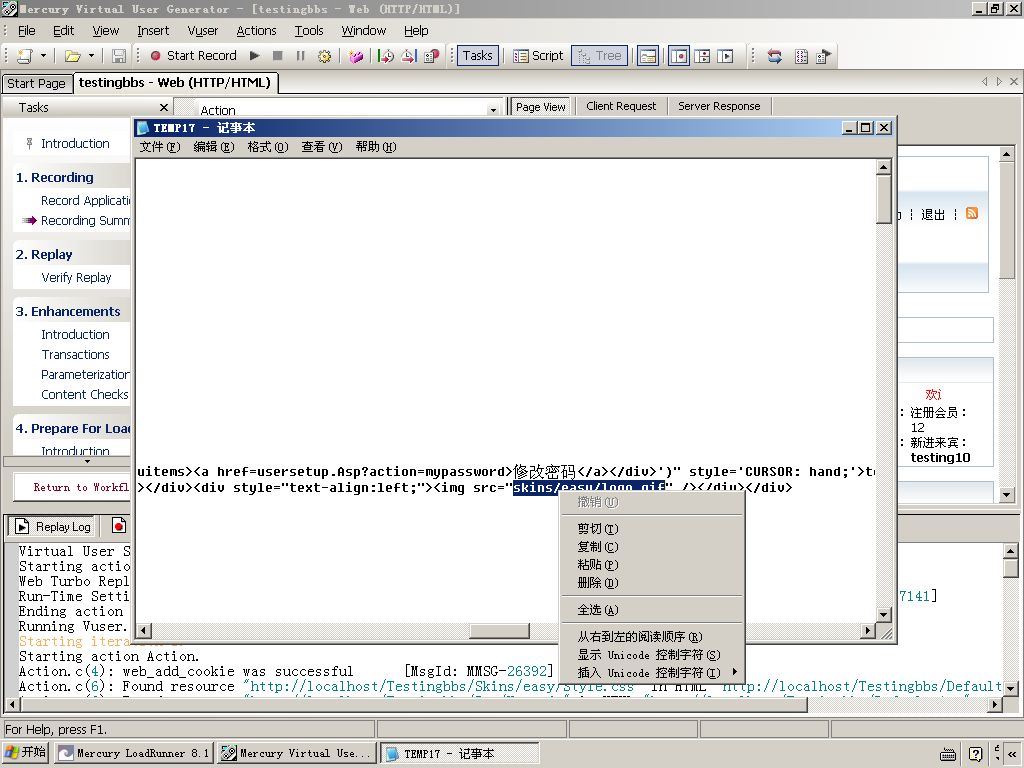The image size is (1024, 768).
Task: Click the create controller scenario icon
Action: [x=824, y=56]
